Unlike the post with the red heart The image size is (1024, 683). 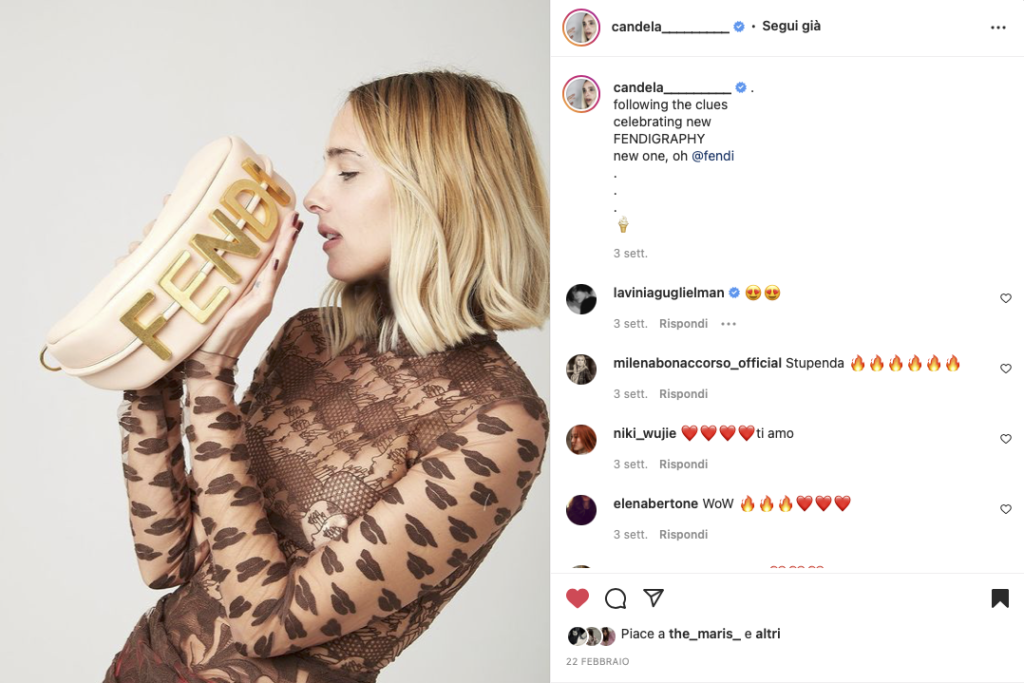[x=577, y=598]
